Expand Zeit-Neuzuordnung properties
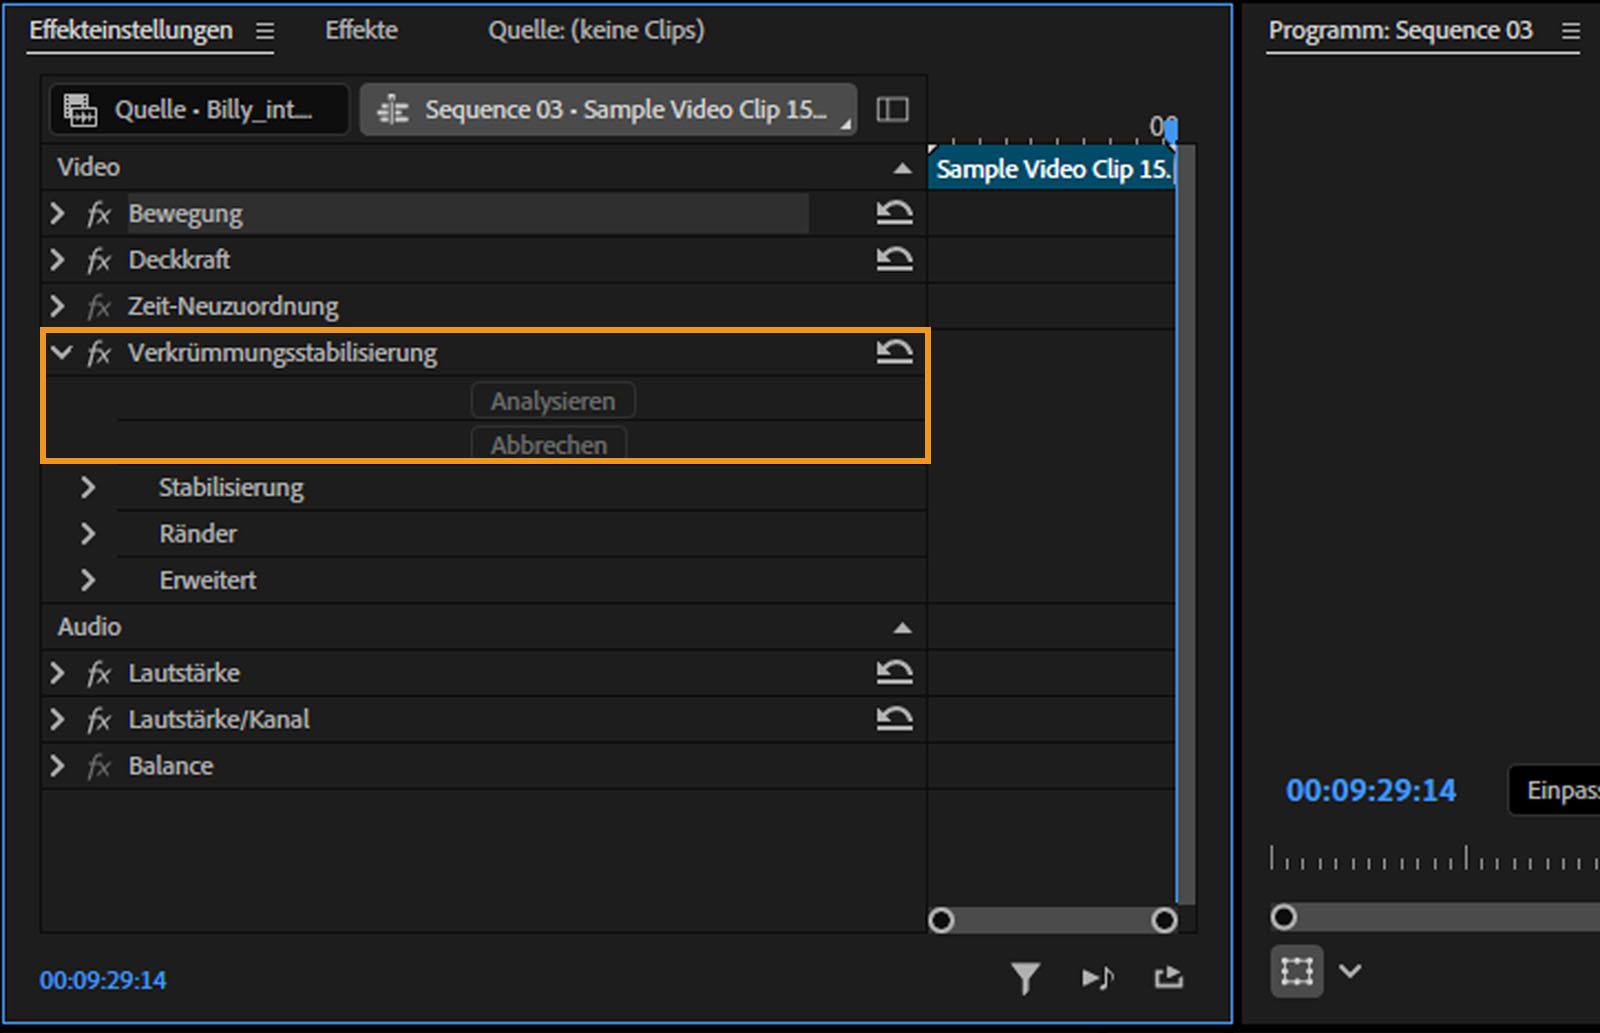 58,306
